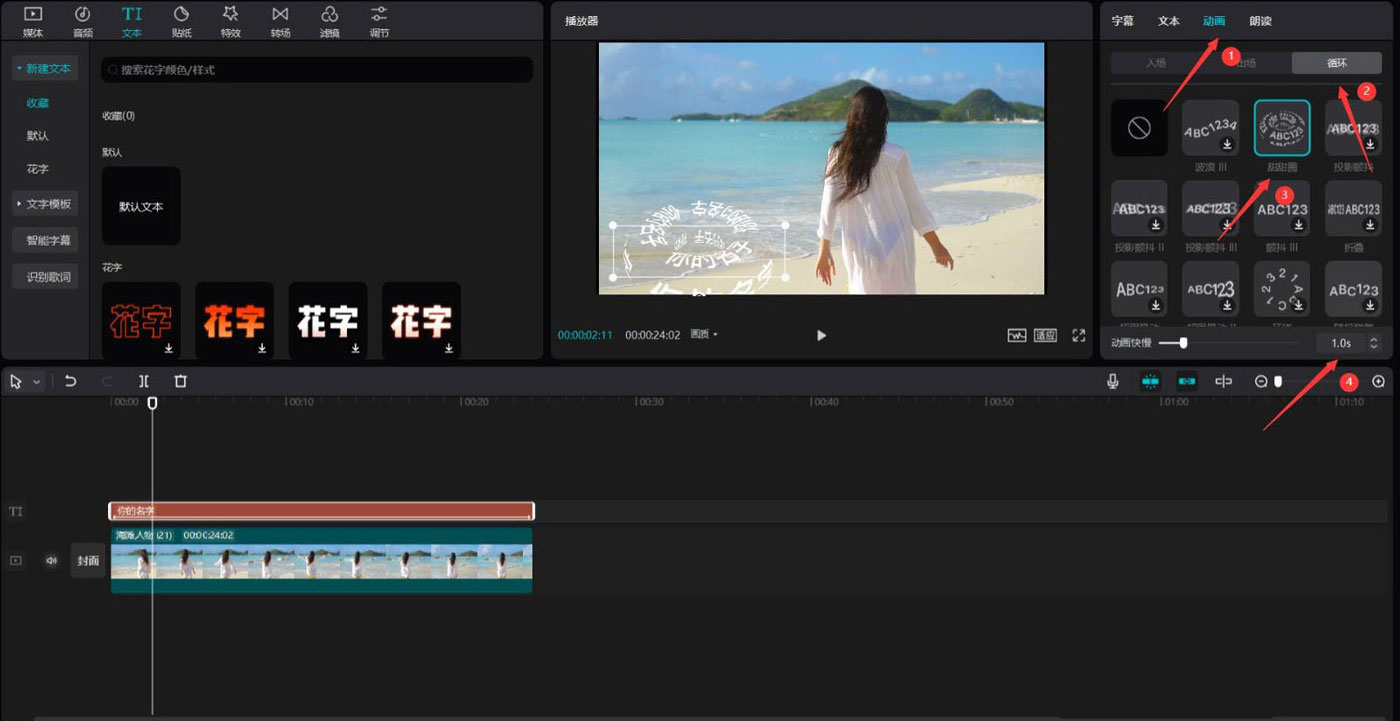The height and width of the screenshot is (721, 1400).
Task: Open the 转场 transitions panel
Action: (x=280, y=20)
